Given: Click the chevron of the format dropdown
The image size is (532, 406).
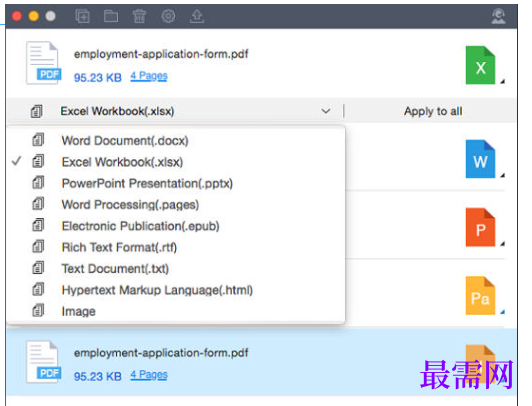Looking at the screenshot, I should tap(326, 111).
